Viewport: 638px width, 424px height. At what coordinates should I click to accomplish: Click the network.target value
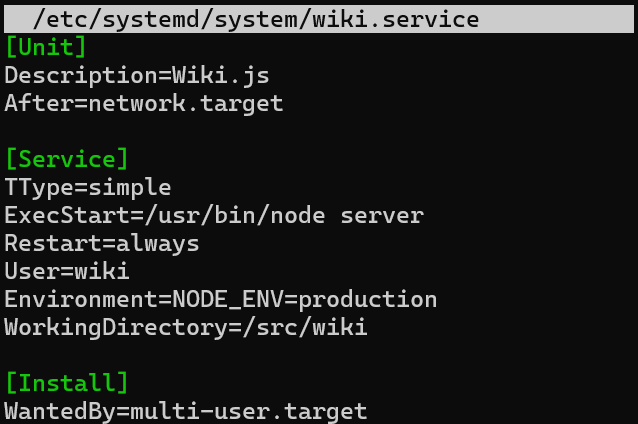coord(186,103)
